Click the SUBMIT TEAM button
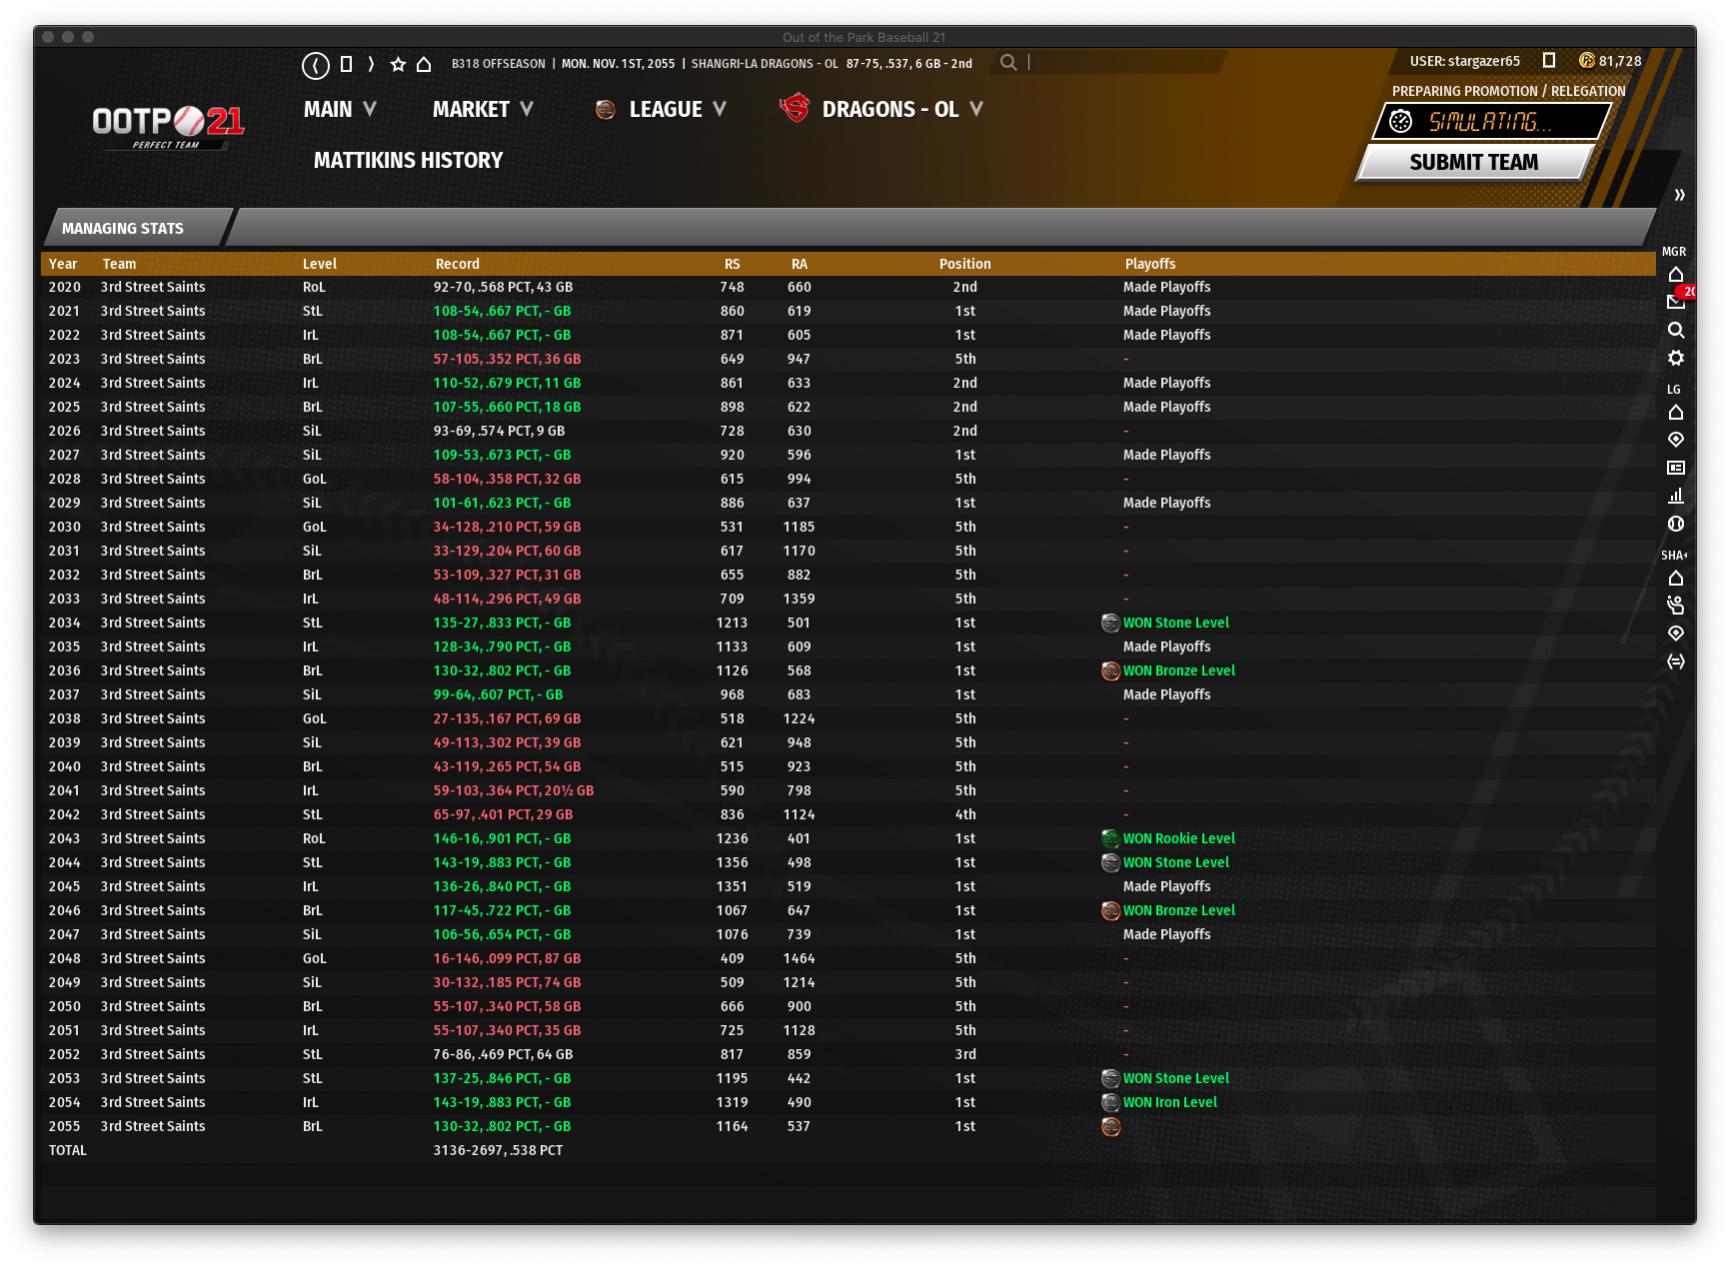This screenshot has width=1730, height=1266. point(1473,162)
